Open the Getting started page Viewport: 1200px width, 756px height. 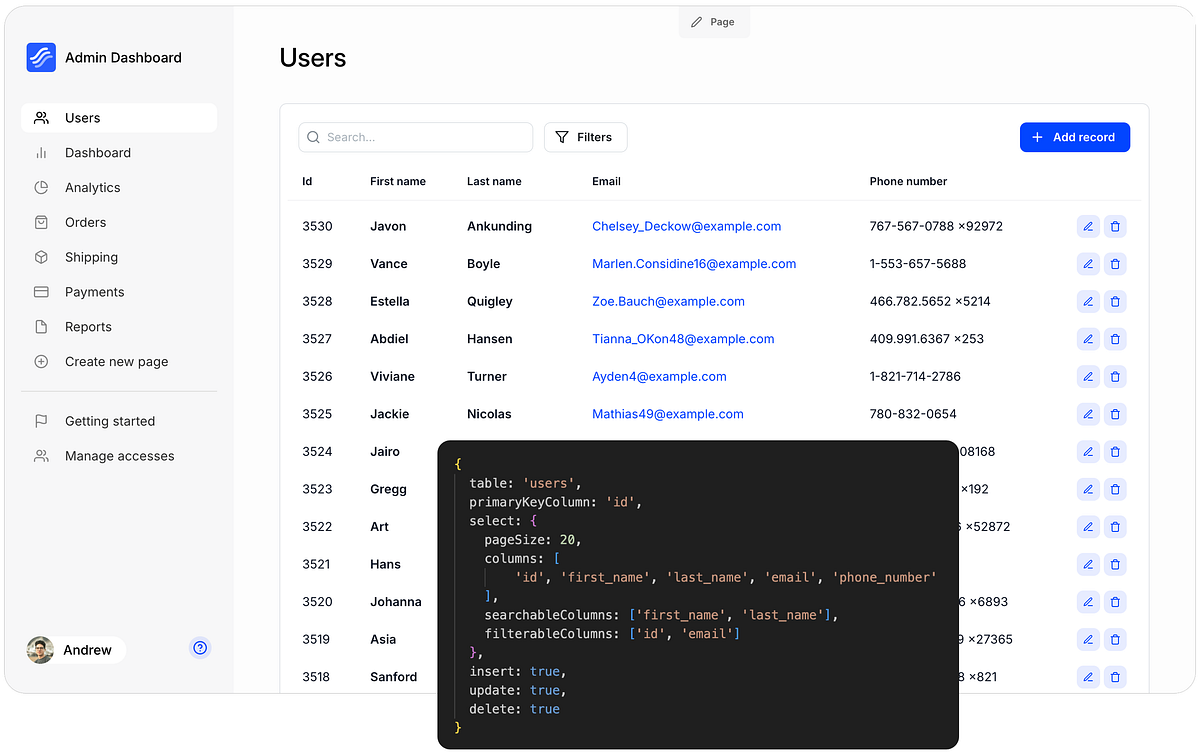(x=110, y=421)
